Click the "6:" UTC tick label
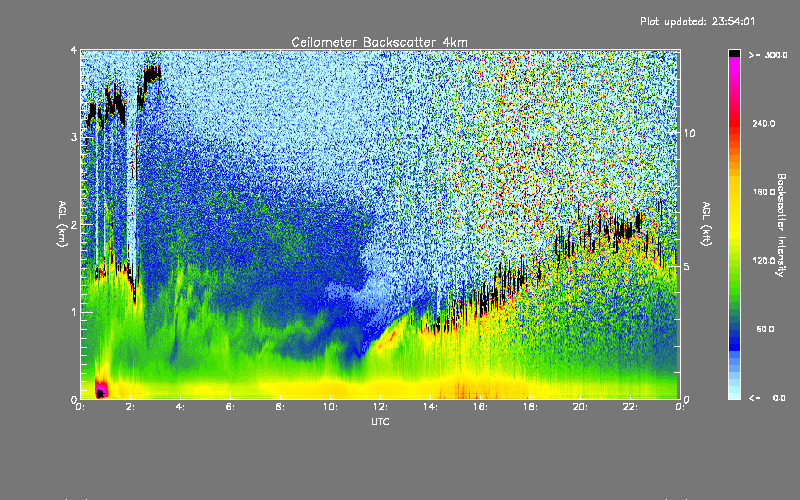The height and width of the screenshot is (500, 800). pos(230,407)
